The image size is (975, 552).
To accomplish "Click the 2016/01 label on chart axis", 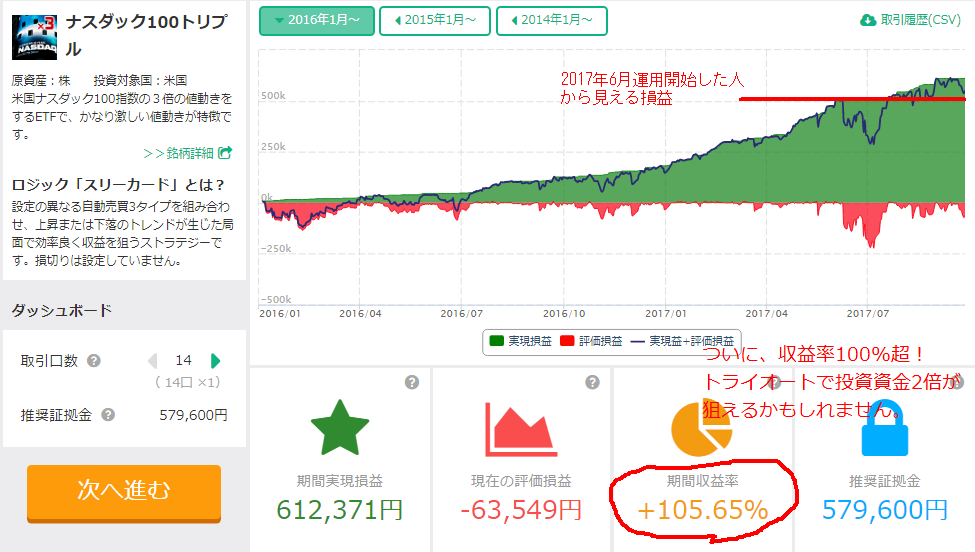I will click(280, 313).
